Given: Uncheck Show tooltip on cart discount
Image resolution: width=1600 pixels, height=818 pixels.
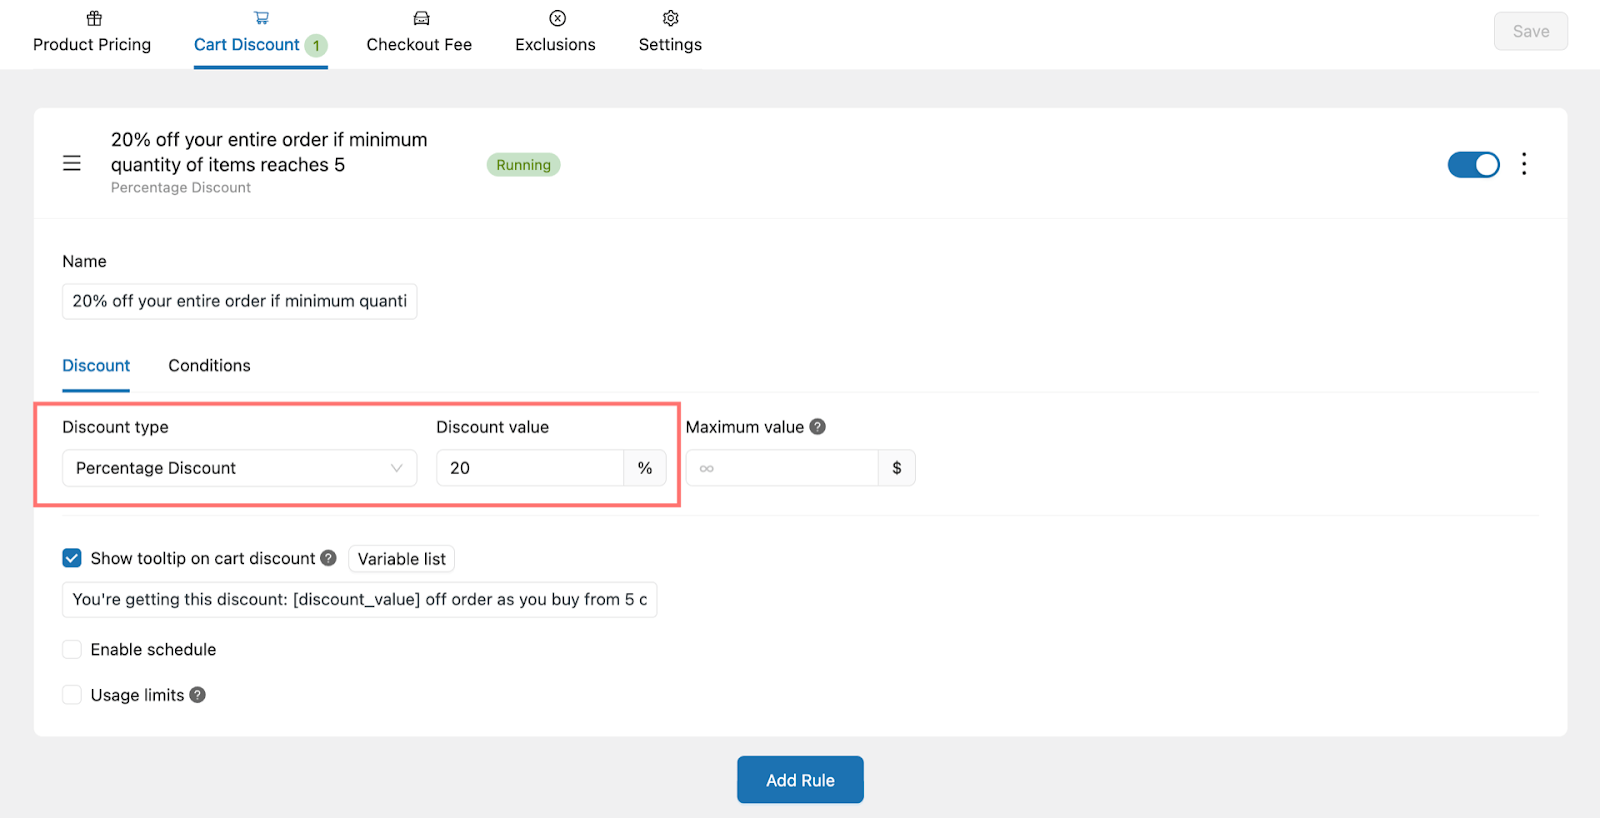Looking at the screenshot, I should 72,558.
